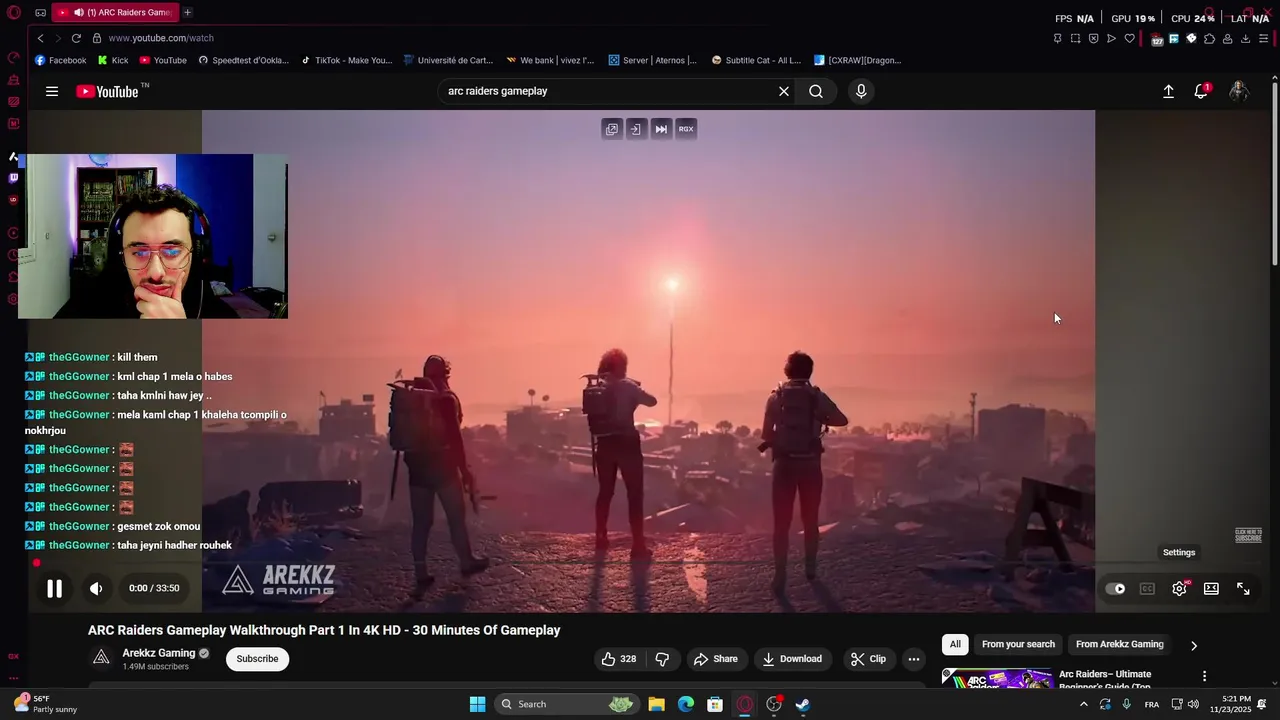Open the YouTube bookmark
This screenshot has height=720, width=1280.
[163, 60]
